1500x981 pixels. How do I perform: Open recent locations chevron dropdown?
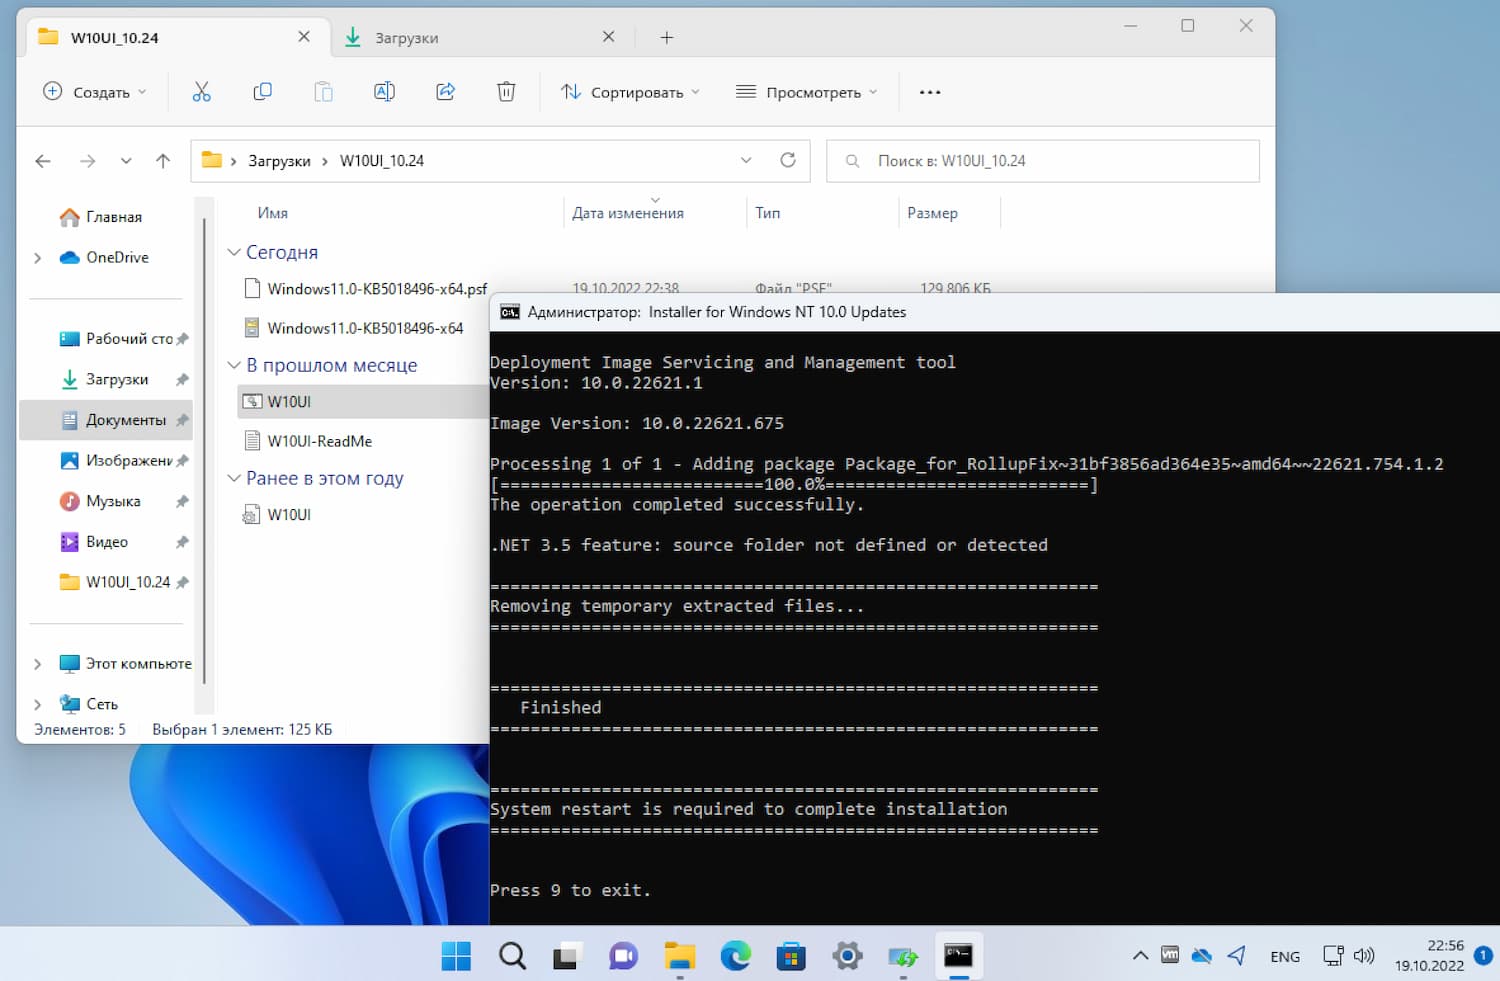point(125,161)
